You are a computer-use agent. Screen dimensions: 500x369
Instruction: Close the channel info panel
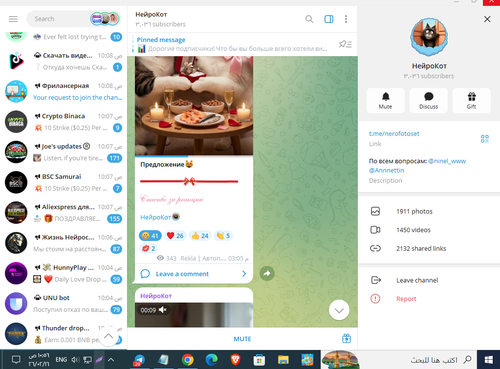pyautogui.click(x=487, y=19)
